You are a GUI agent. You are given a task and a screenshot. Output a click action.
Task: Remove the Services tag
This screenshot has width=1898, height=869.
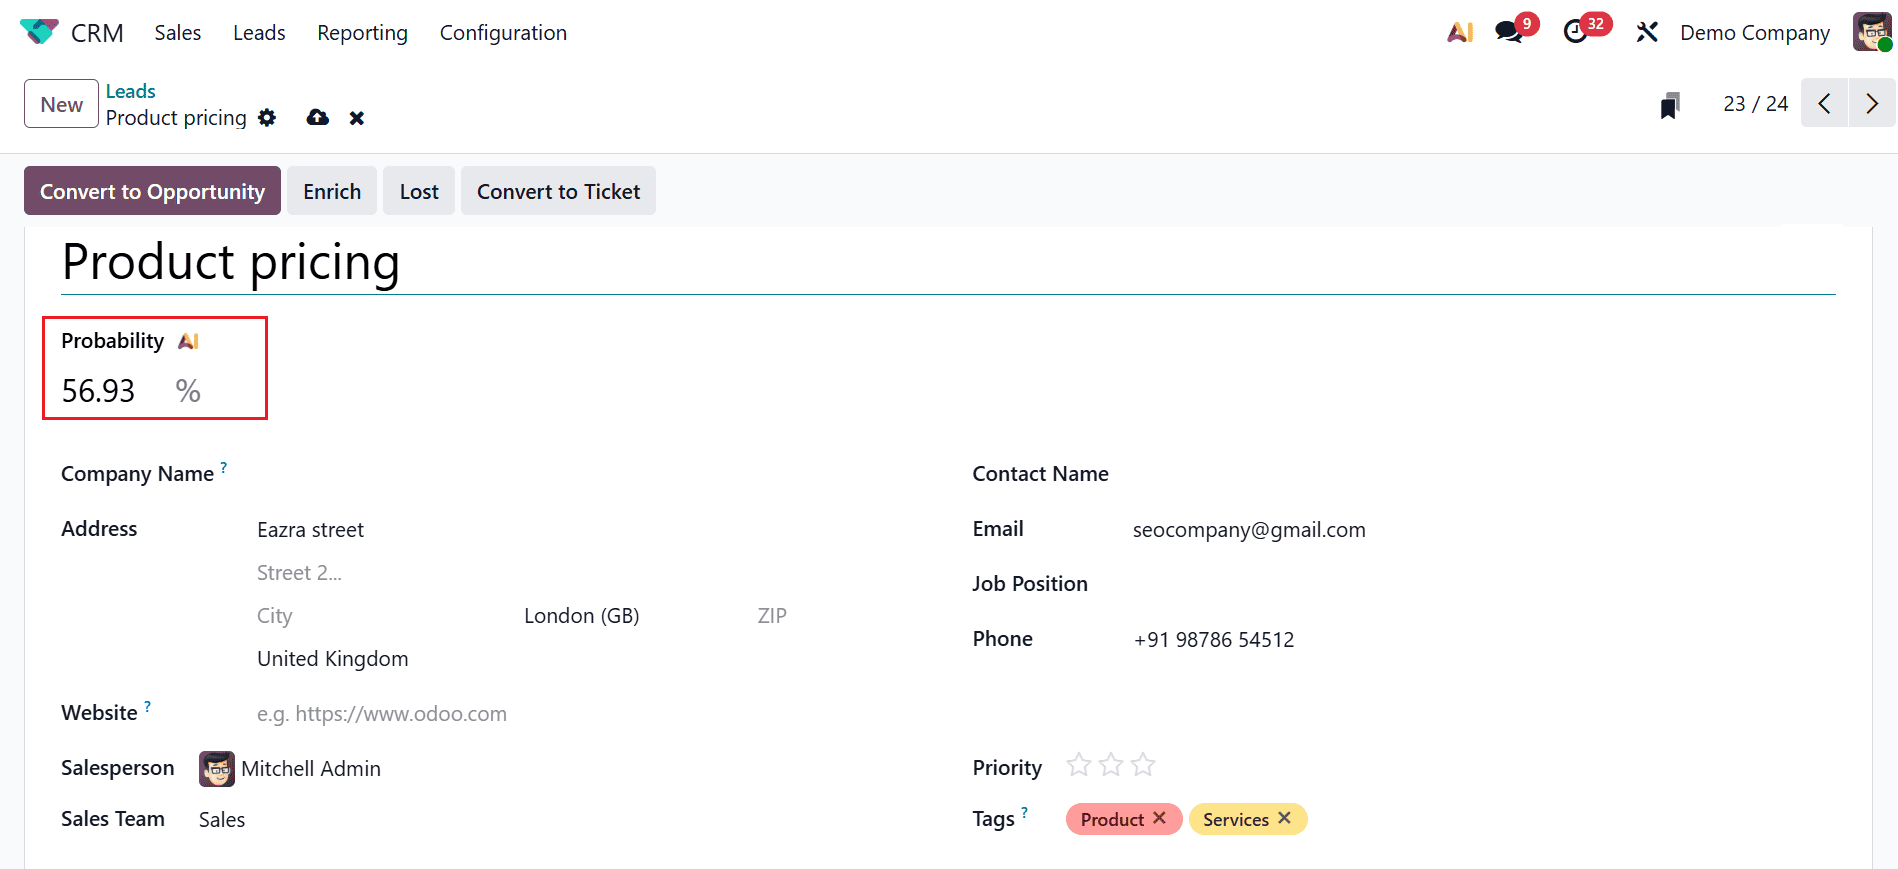point(1285,818)
